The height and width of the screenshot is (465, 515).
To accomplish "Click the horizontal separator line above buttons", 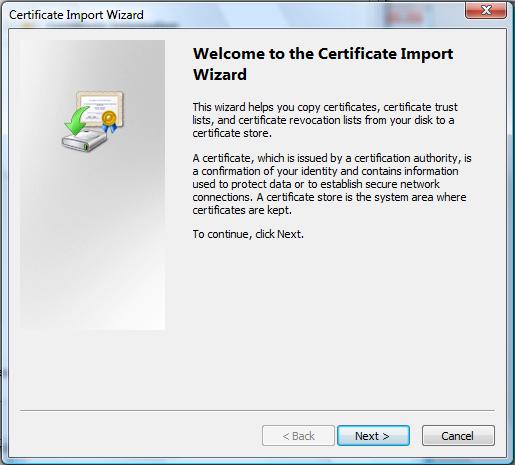I will (257, 410).
